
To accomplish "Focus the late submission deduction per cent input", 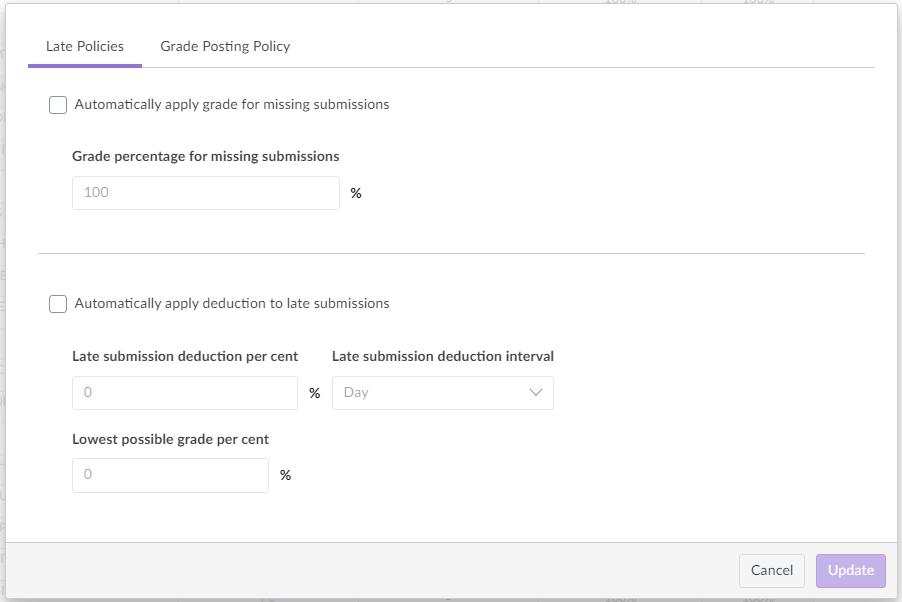I will point(185,393).
